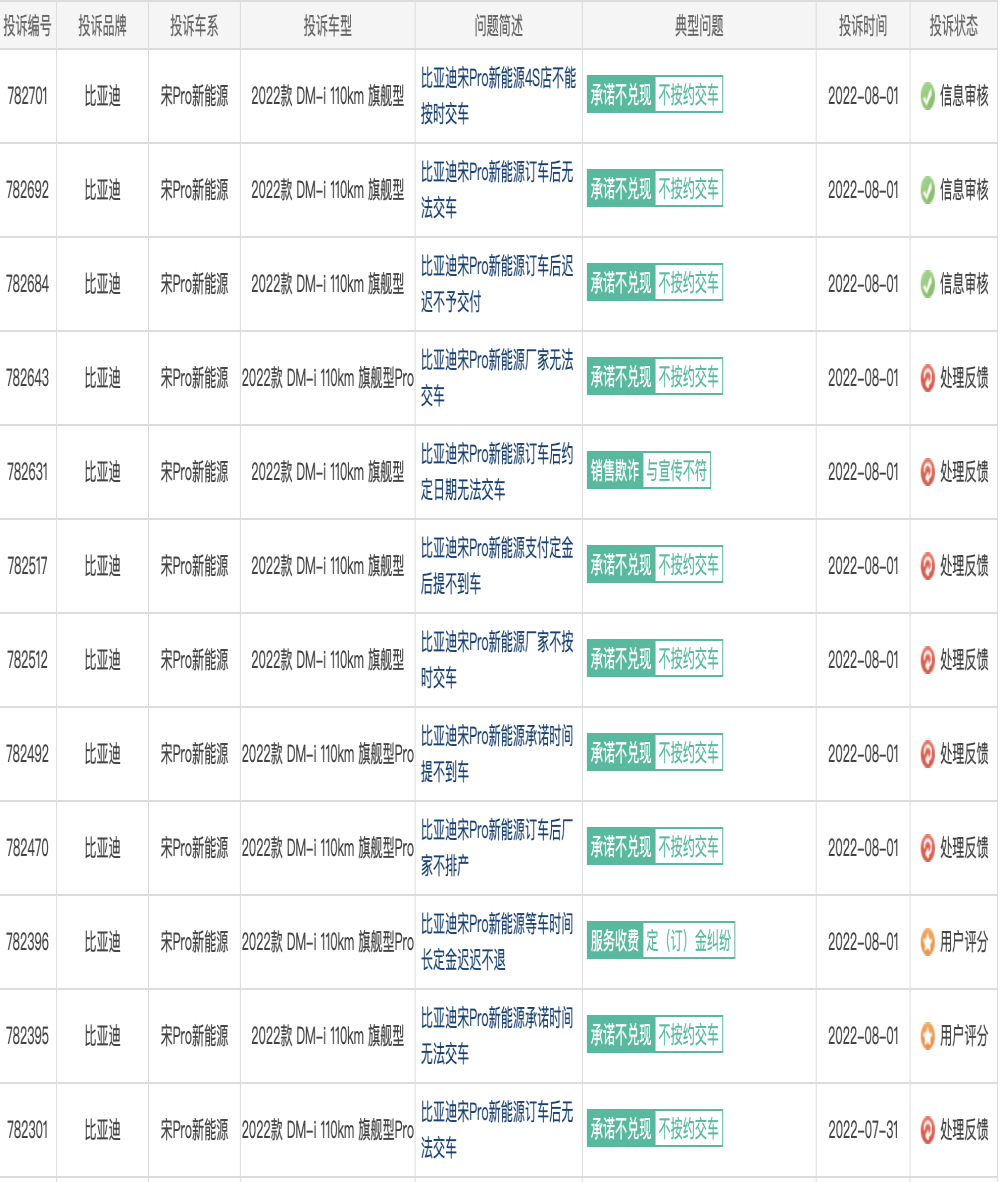
Task: Select complaint number 782643
Action: [28, 378]
